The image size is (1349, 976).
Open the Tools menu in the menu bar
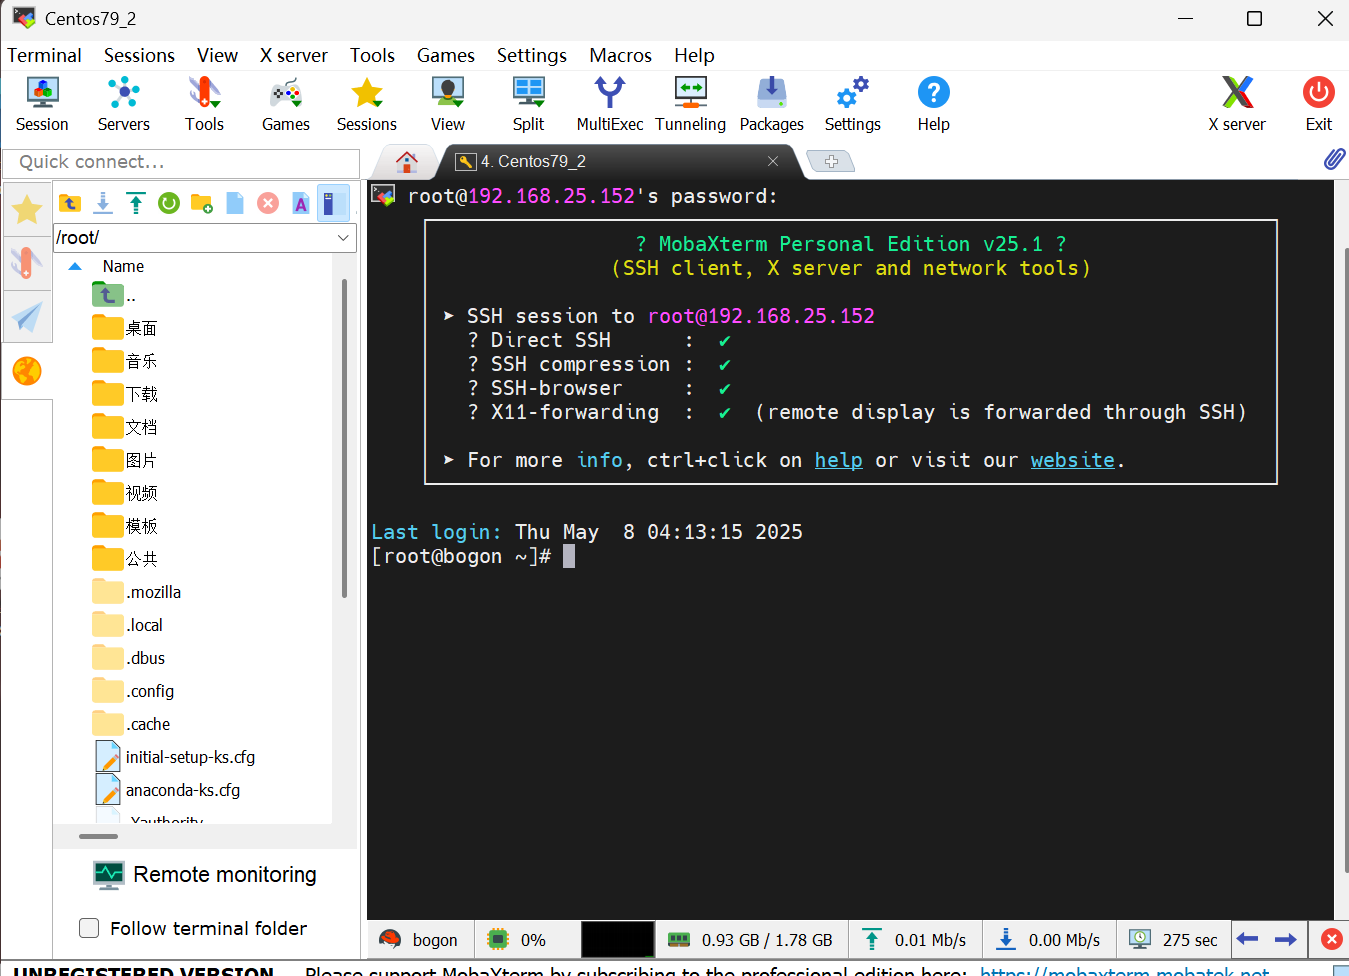click(x=372, y=55)
